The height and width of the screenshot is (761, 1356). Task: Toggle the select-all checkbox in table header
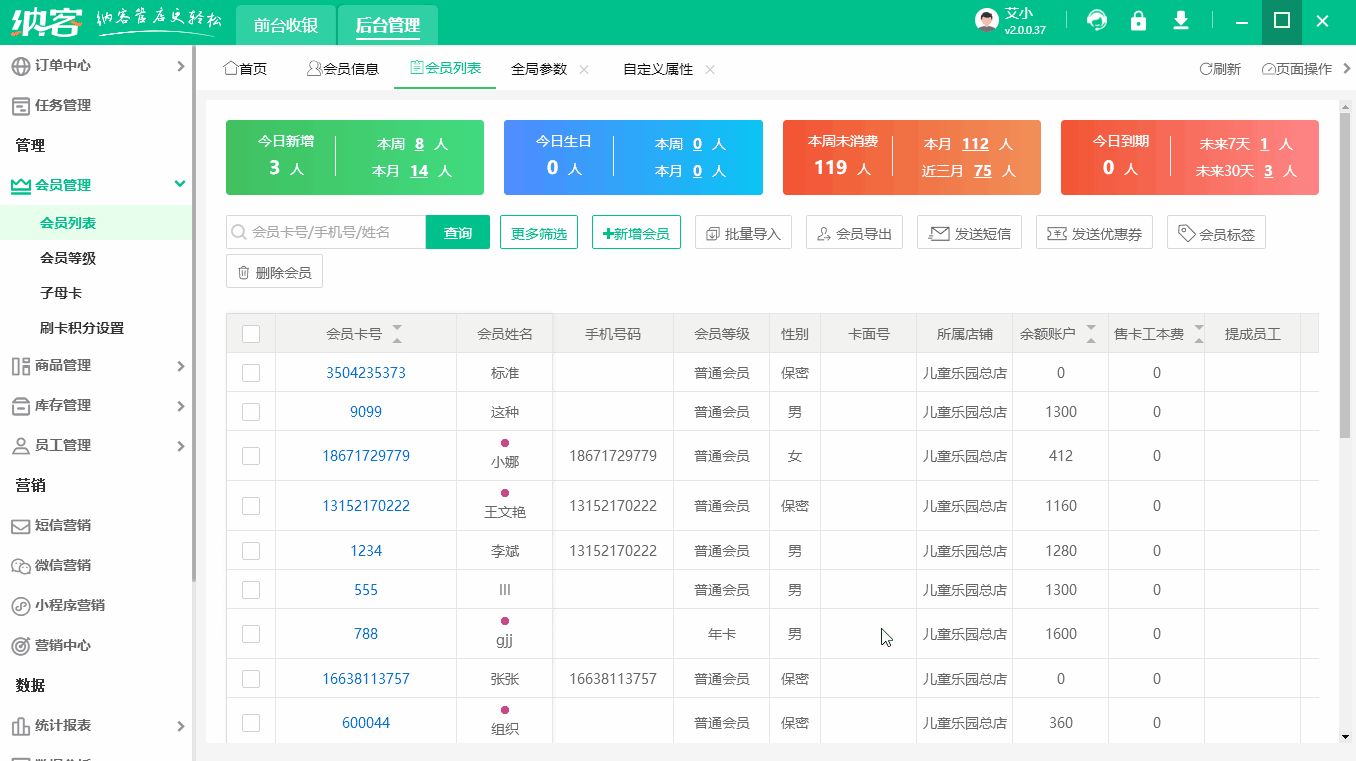coord(251,334)
